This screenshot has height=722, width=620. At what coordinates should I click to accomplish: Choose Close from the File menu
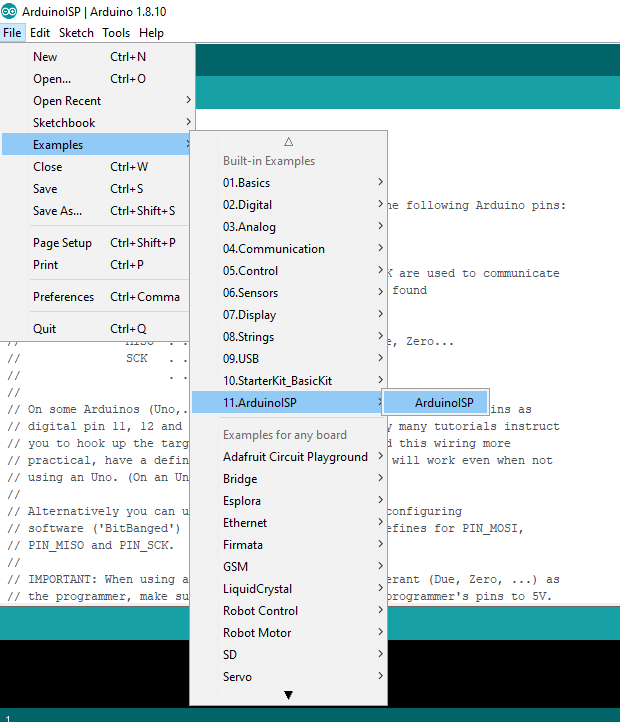96,167
